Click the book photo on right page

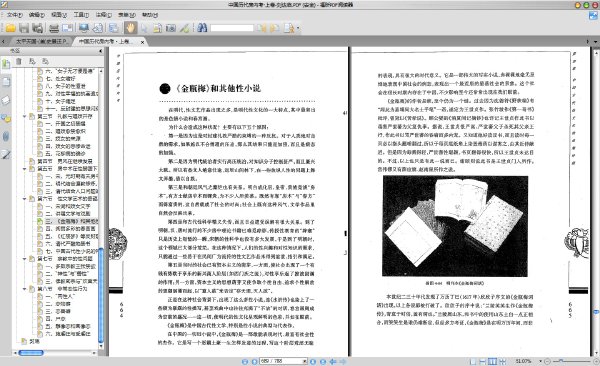click(455, 226)
